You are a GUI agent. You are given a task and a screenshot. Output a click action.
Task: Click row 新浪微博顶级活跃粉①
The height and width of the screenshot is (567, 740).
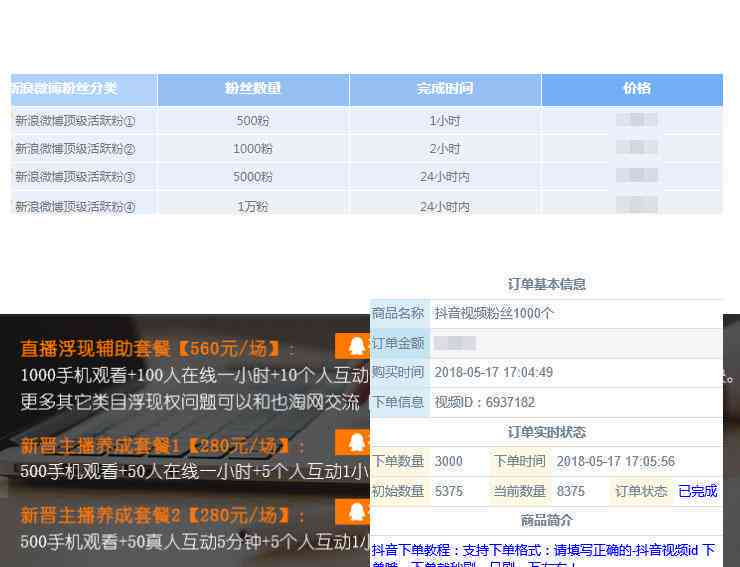coord(367,121)
